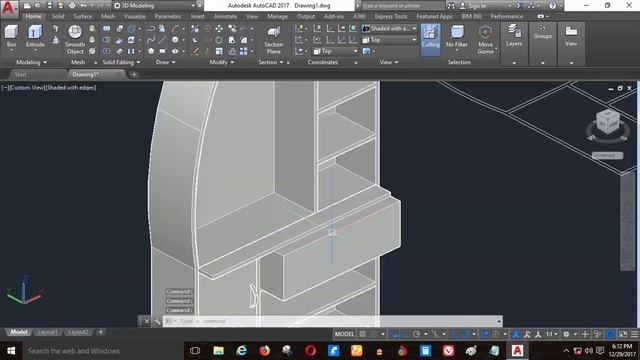Click the Undo arrow in quick access
The width and height of the screenshot is (640, 360).
click(84, 6)
